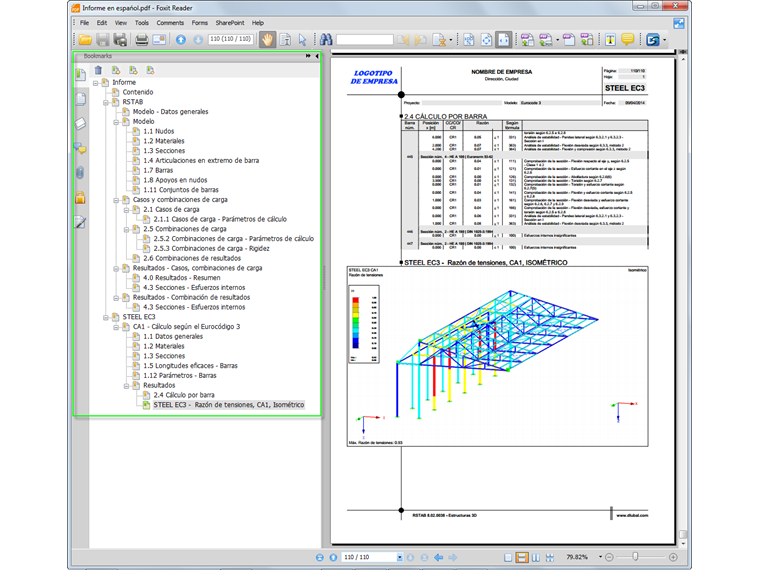Click the binoculars Search icon
760x570 pixels.
coord(326,40)
